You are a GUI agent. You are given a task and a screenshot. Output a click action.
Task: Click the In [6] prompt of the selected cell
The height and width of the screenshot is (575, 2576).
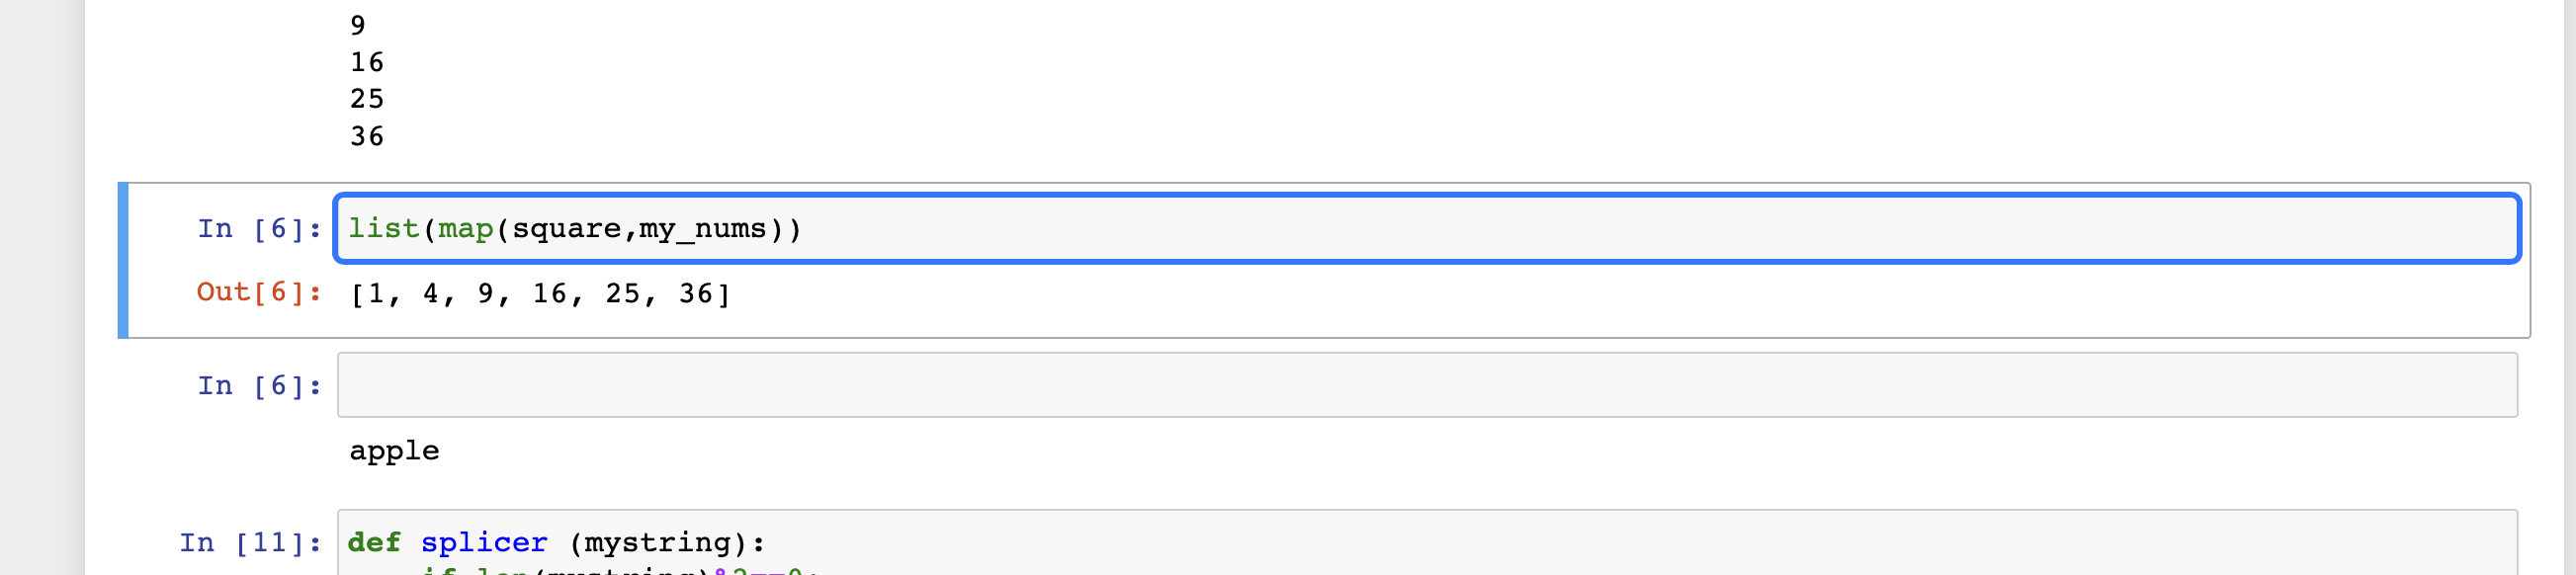coord(259,229)
